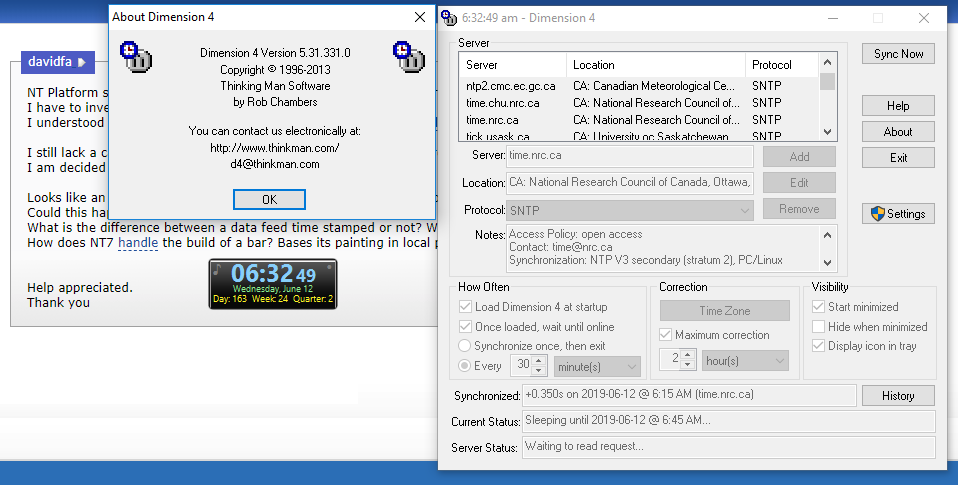Toggle Load Dimension 4 at startup checkbox
958x485 pixels.
pyautogui.click(x=465, y=307)
